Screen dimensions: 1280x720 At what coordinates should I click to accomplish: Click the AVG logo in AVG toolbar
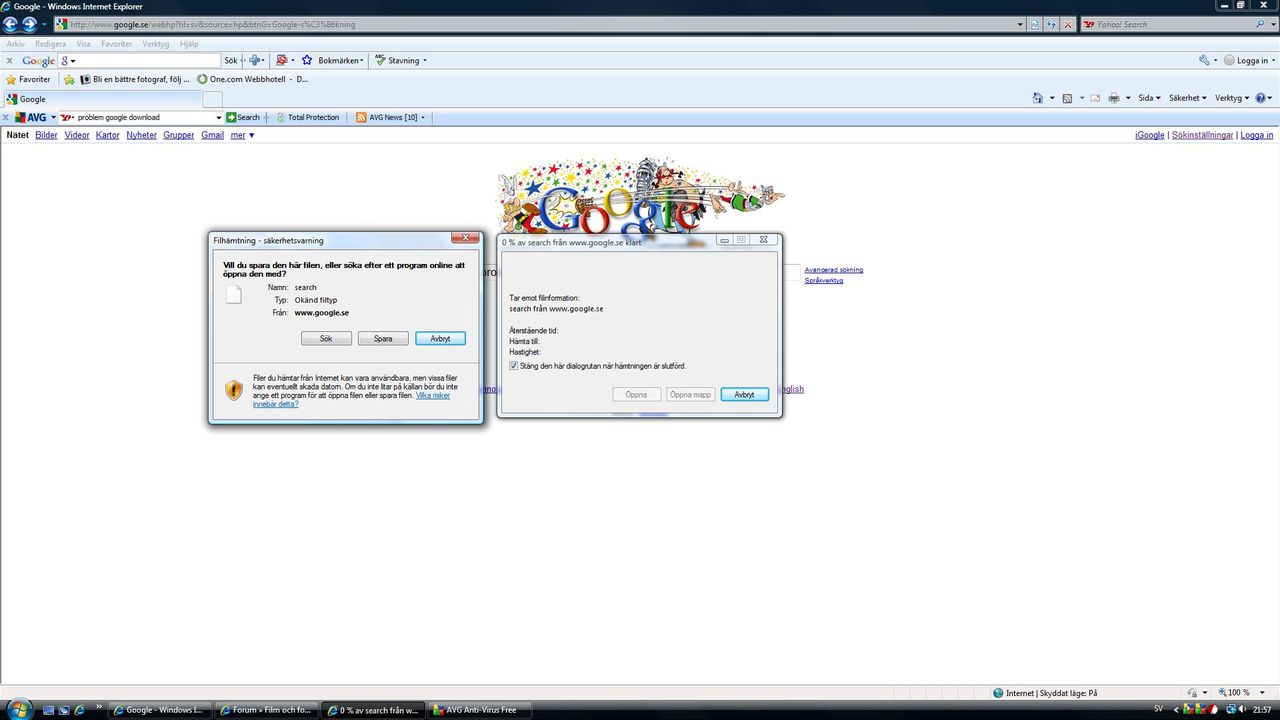click(x=30, y=117)
